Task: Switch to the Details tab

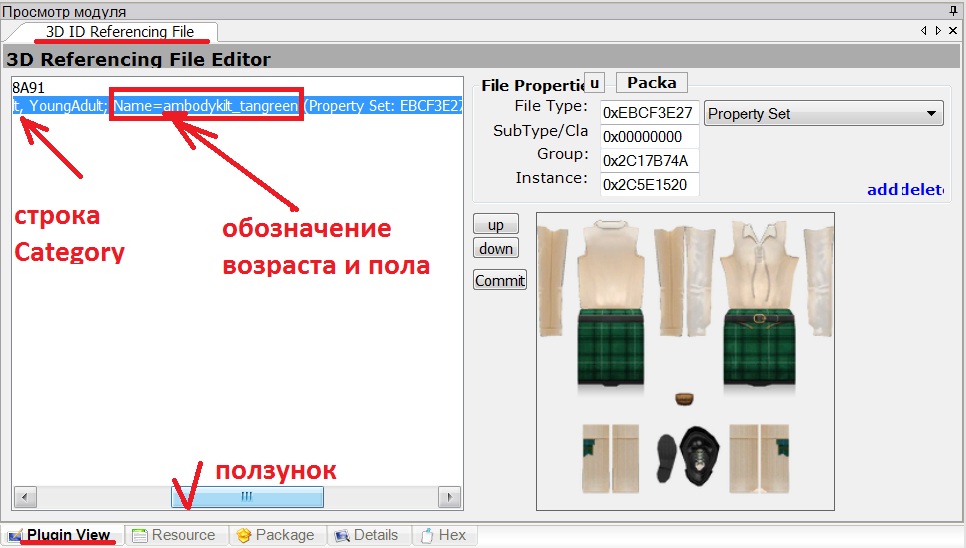Action: [366, 535]
